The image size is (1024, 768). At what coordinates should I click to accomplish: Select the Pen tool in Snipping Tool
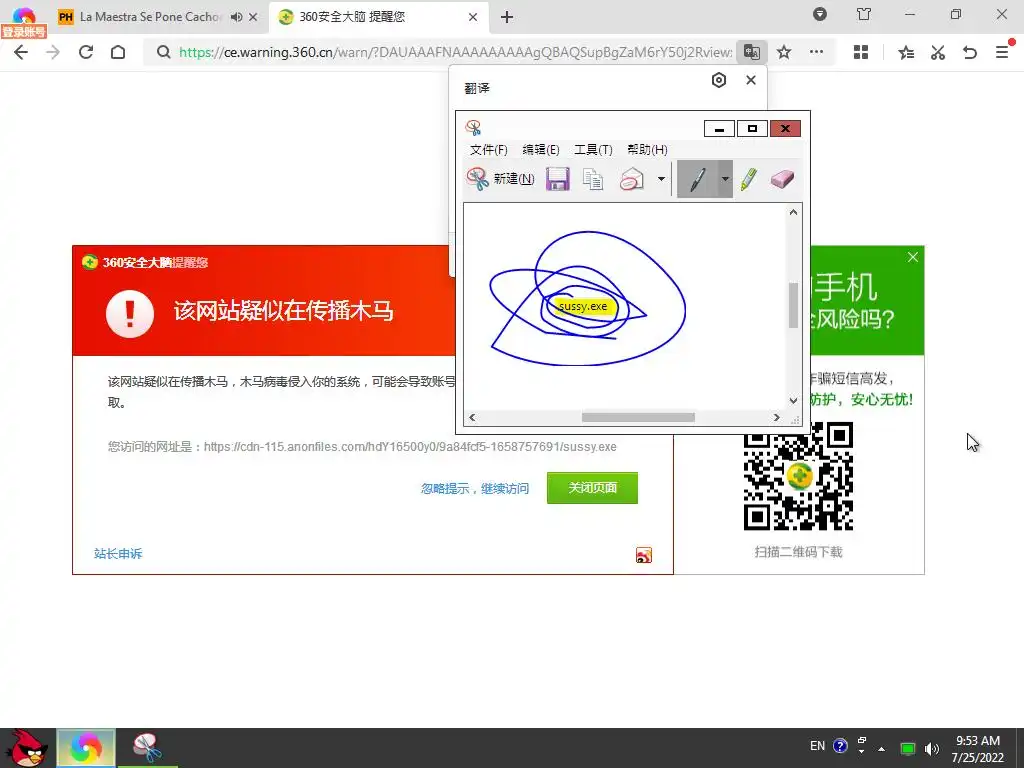[x=697, y=178]
